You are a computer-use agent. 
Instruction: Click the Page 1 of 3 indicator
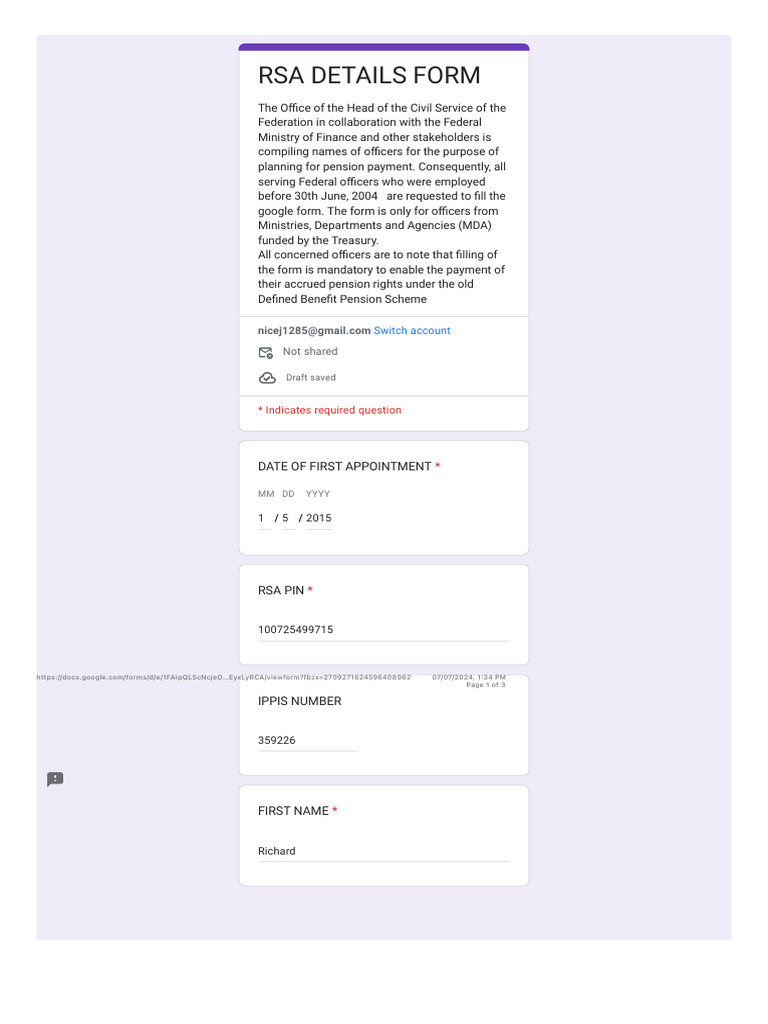[x=486, y=685]
